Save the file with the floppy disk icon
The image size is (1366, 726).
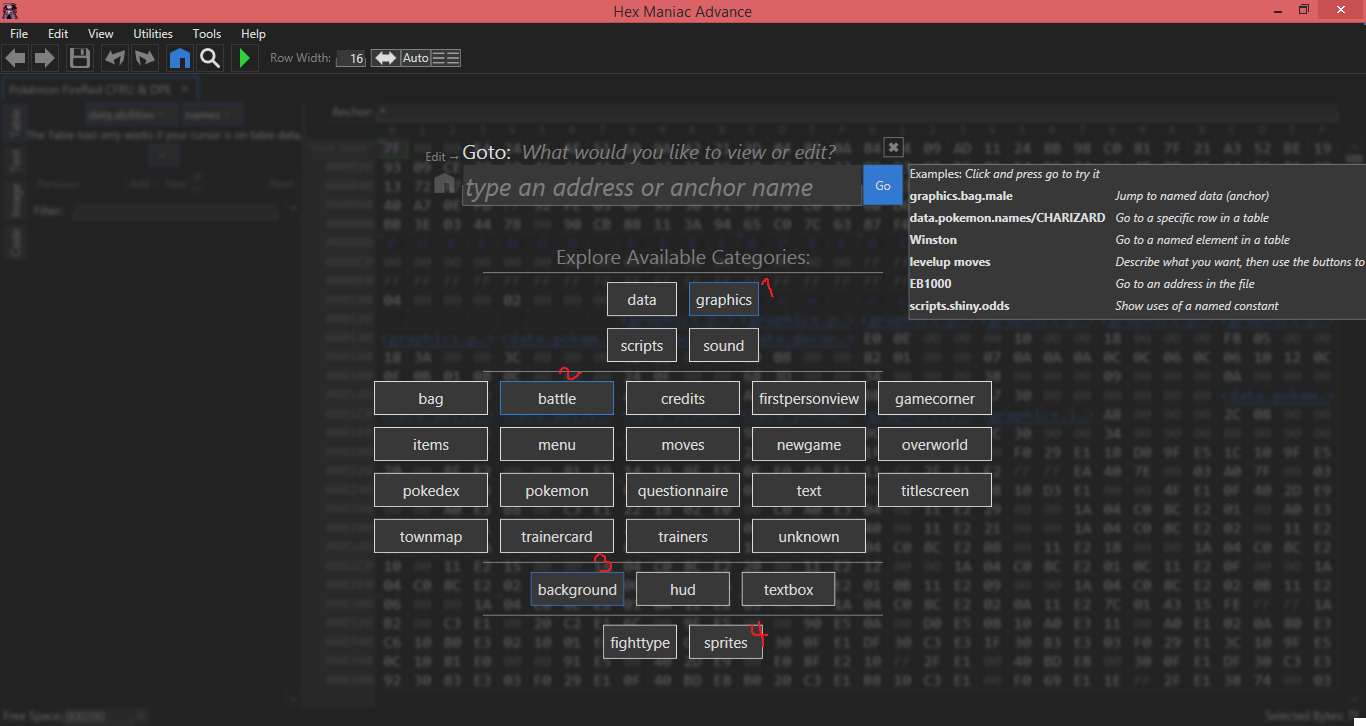coord(80,58)
